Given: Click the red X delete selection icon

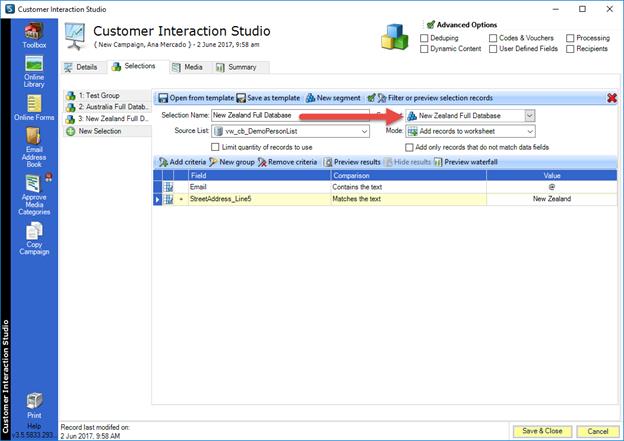Looking at the screenshot, I should pos(612,98).
